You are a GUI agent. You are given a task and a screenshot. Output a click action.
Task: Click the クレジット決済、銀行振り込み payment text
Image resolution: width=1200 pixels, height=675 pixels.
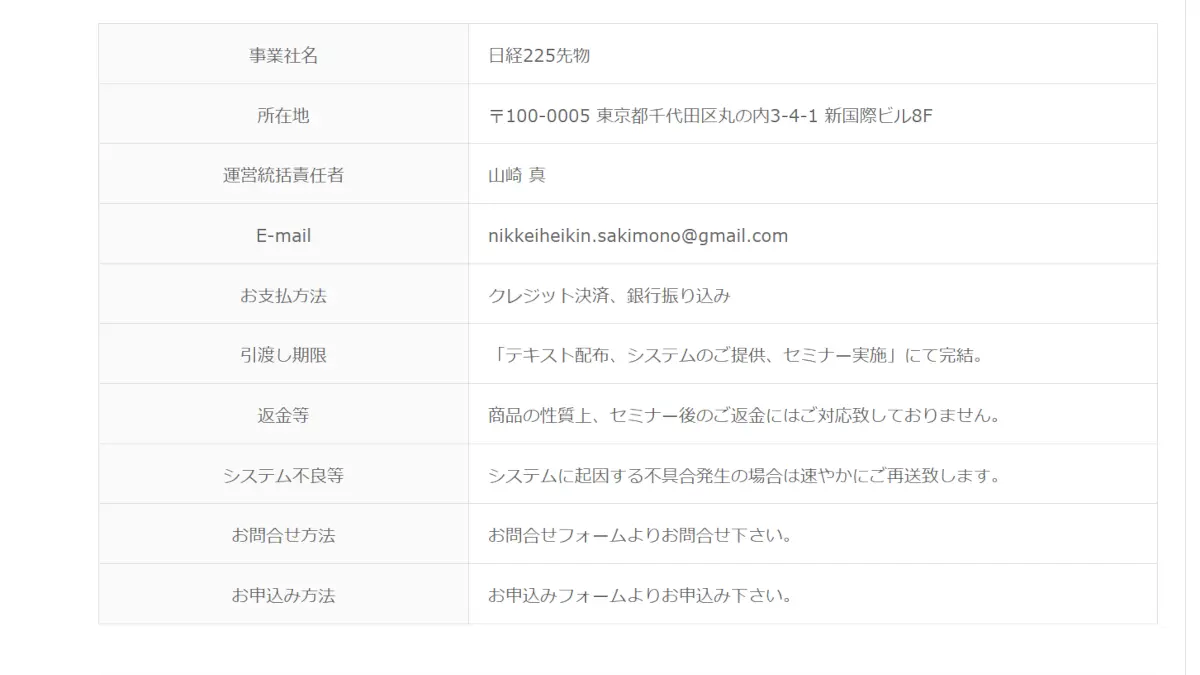(x=609, y=296)
